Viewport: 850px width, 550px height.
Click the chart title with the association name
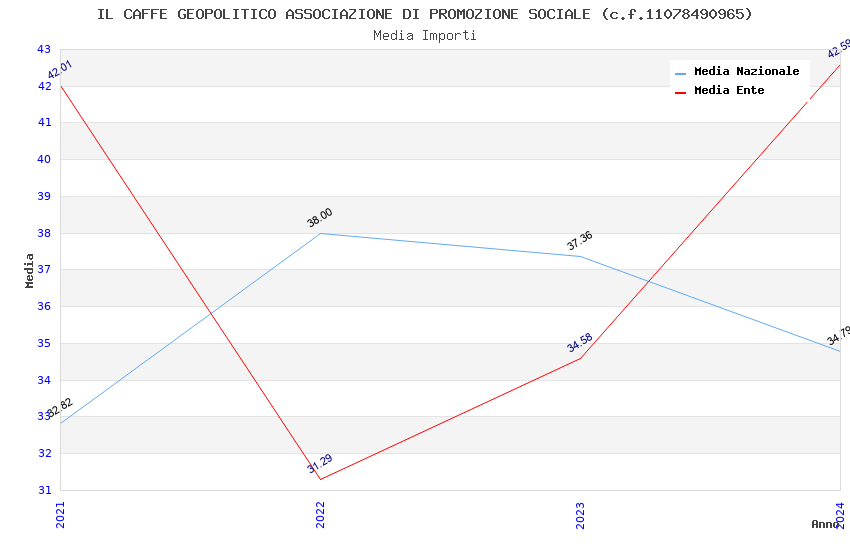point(425,14)
